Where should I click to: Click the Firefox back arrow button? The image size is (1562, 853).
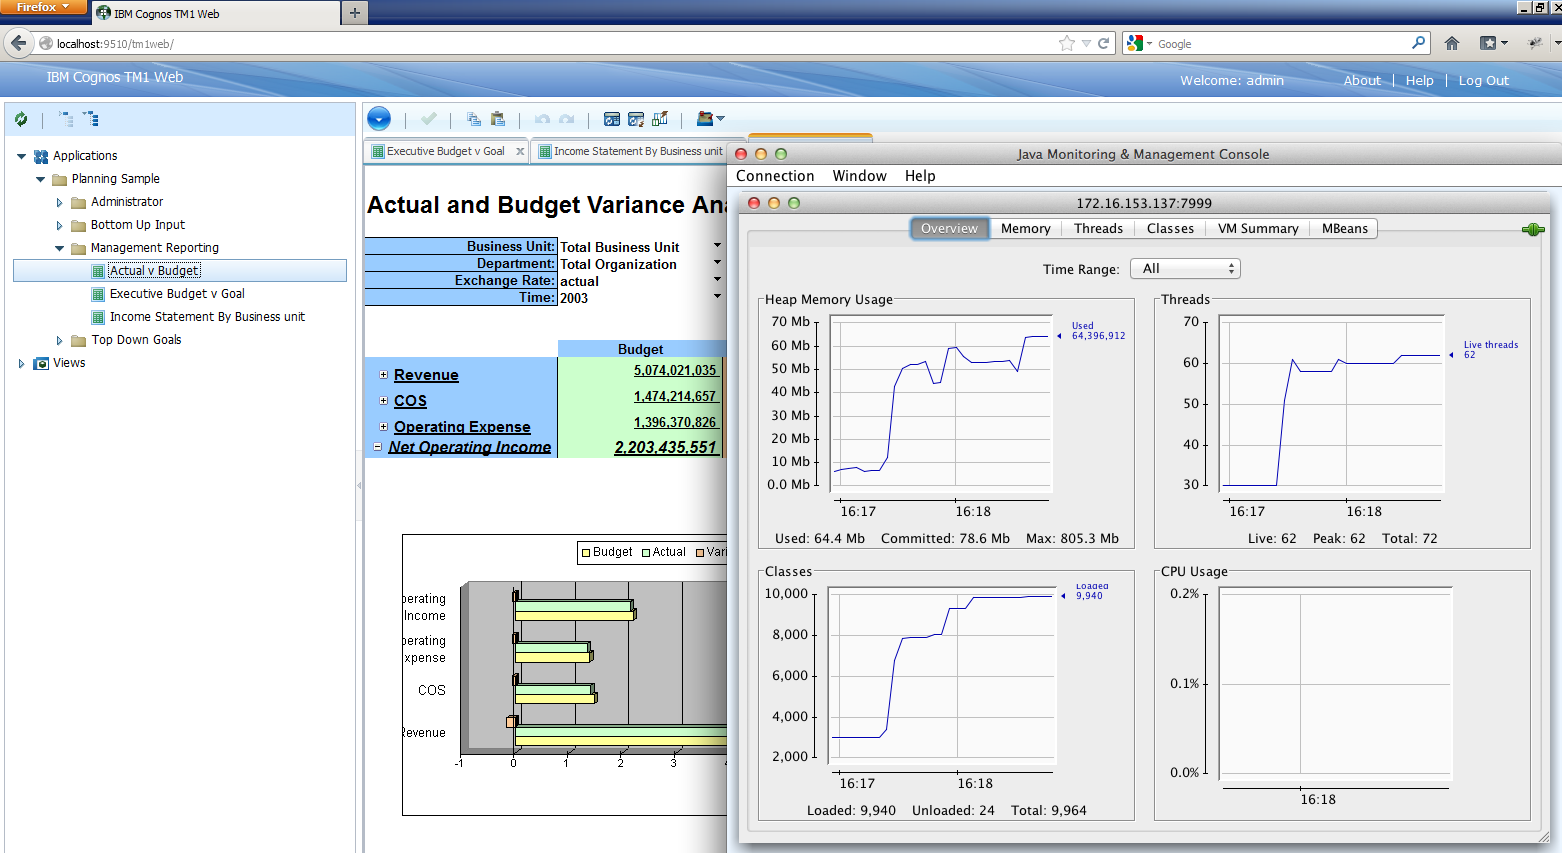click(18, 43)
